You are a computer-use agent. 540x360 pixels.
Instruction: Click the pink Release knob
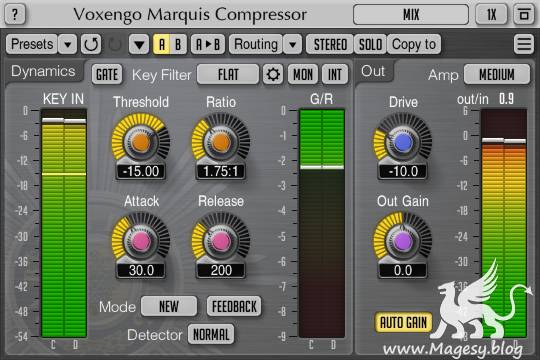220,241
